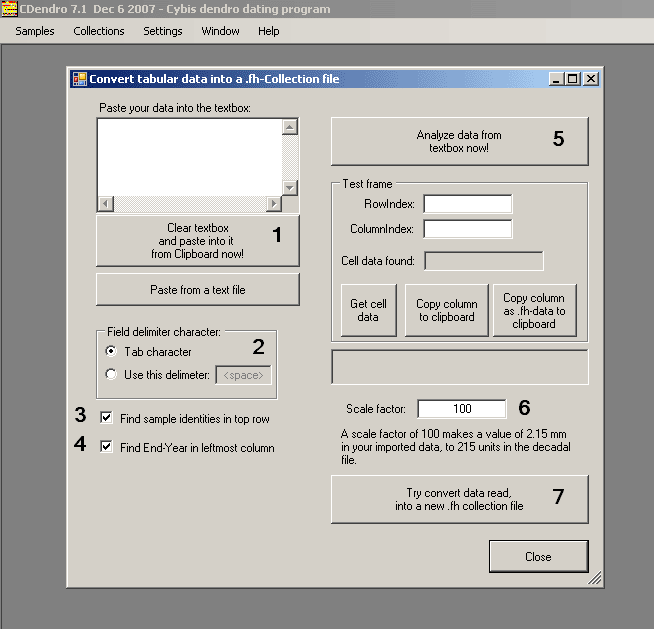Close the Convert dialog with the X button
This screenshot has height=629, width=654.
pyautogui.click(x=591, y=79)
